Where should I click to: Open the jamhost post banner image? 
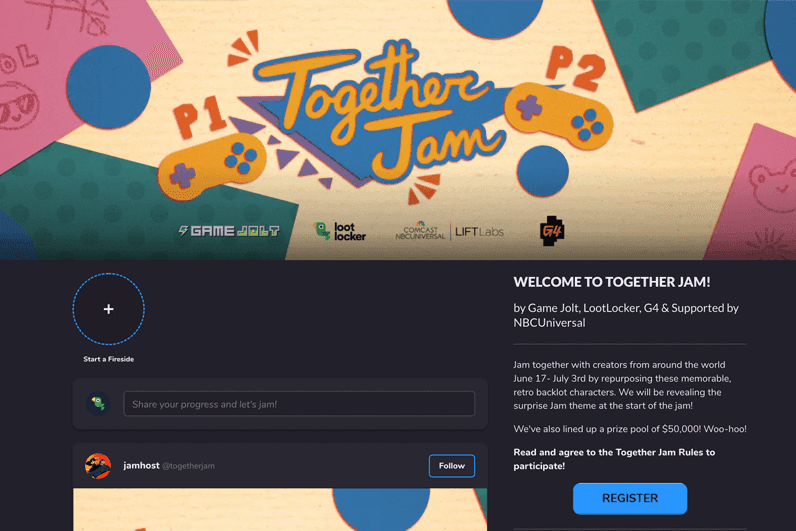coord(280,510)
